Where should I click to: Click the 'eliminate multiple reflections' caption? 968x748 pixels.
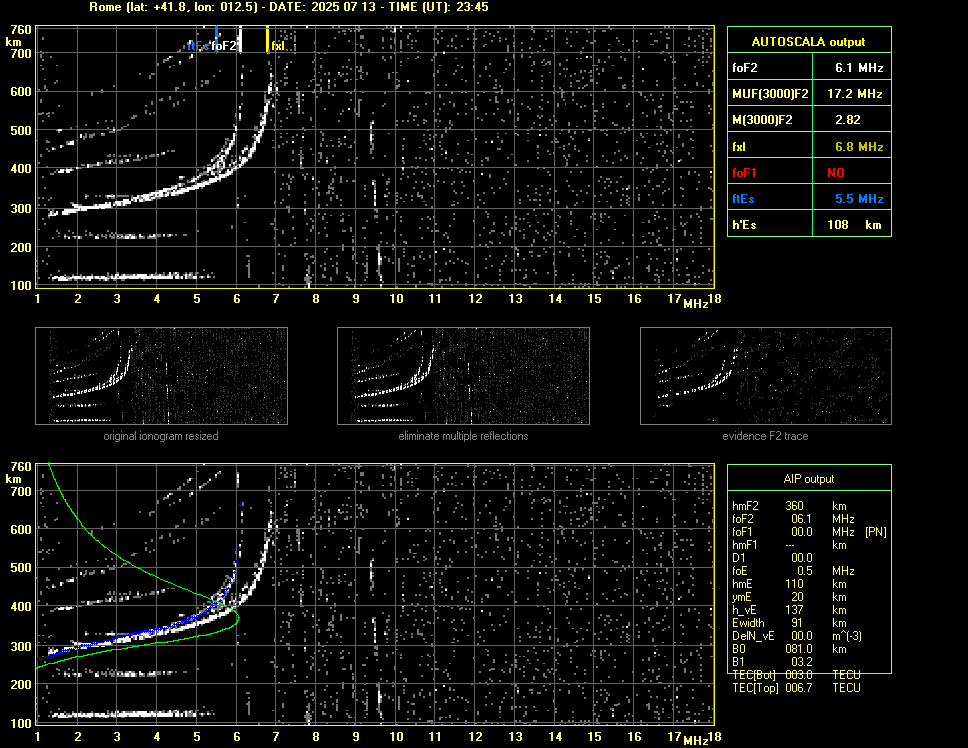(463, 436)
